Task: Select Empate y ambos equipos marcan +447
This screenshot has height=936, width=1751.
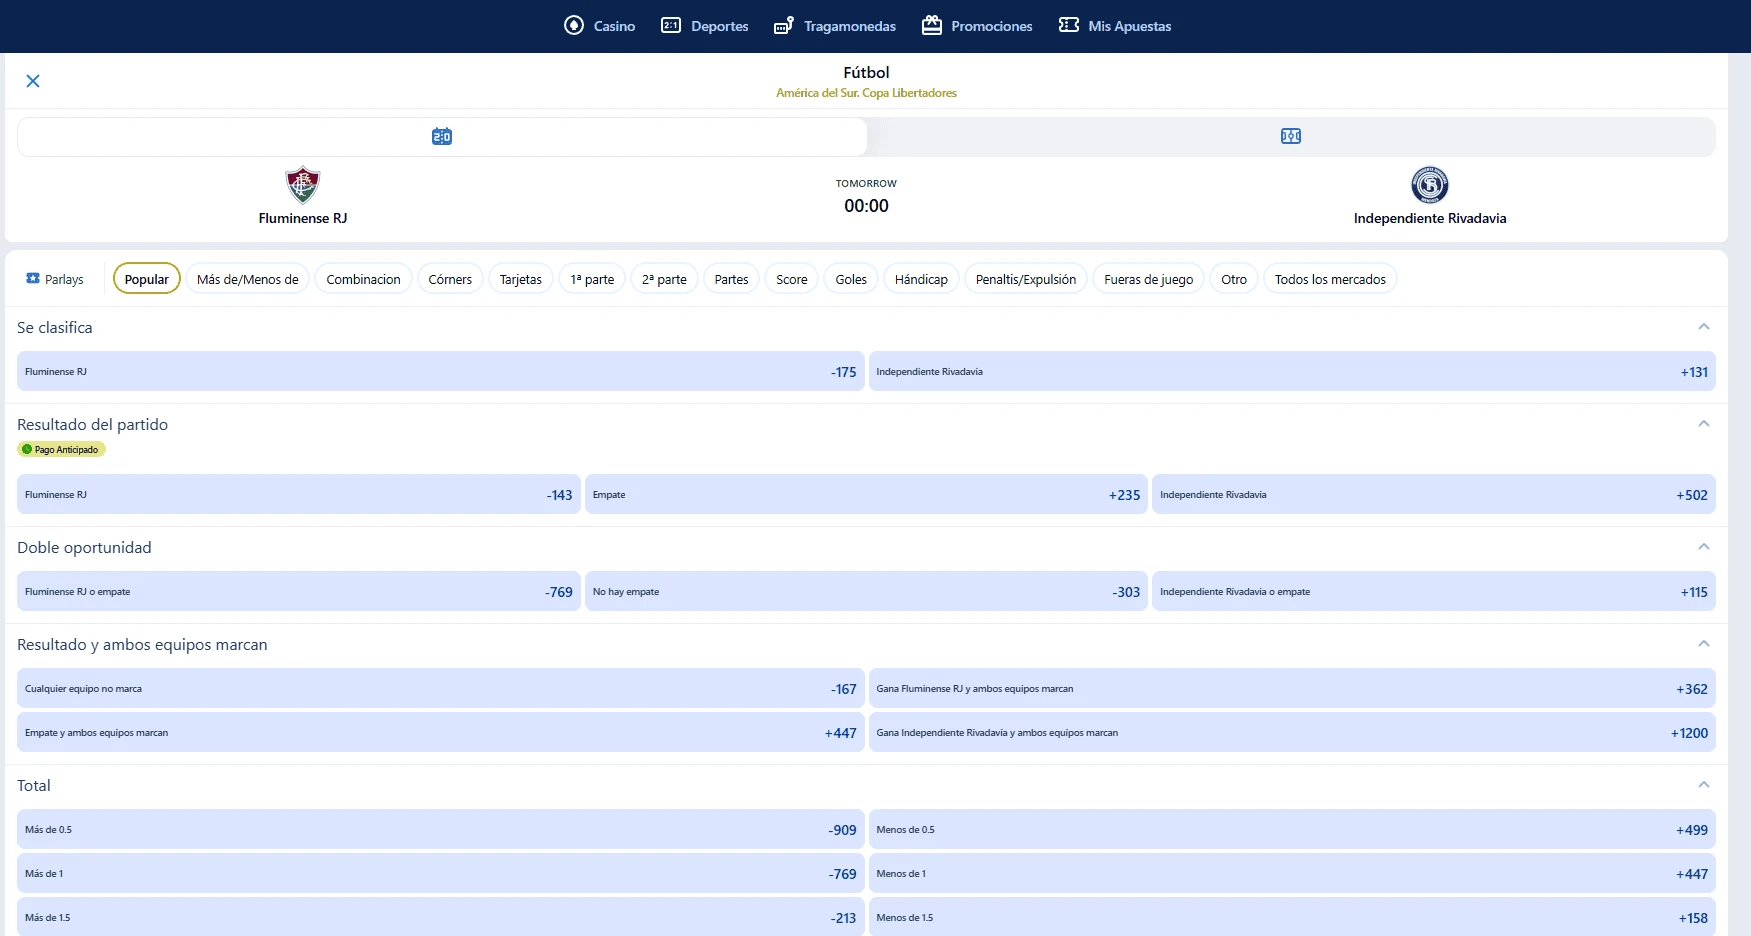Action: 441,732
